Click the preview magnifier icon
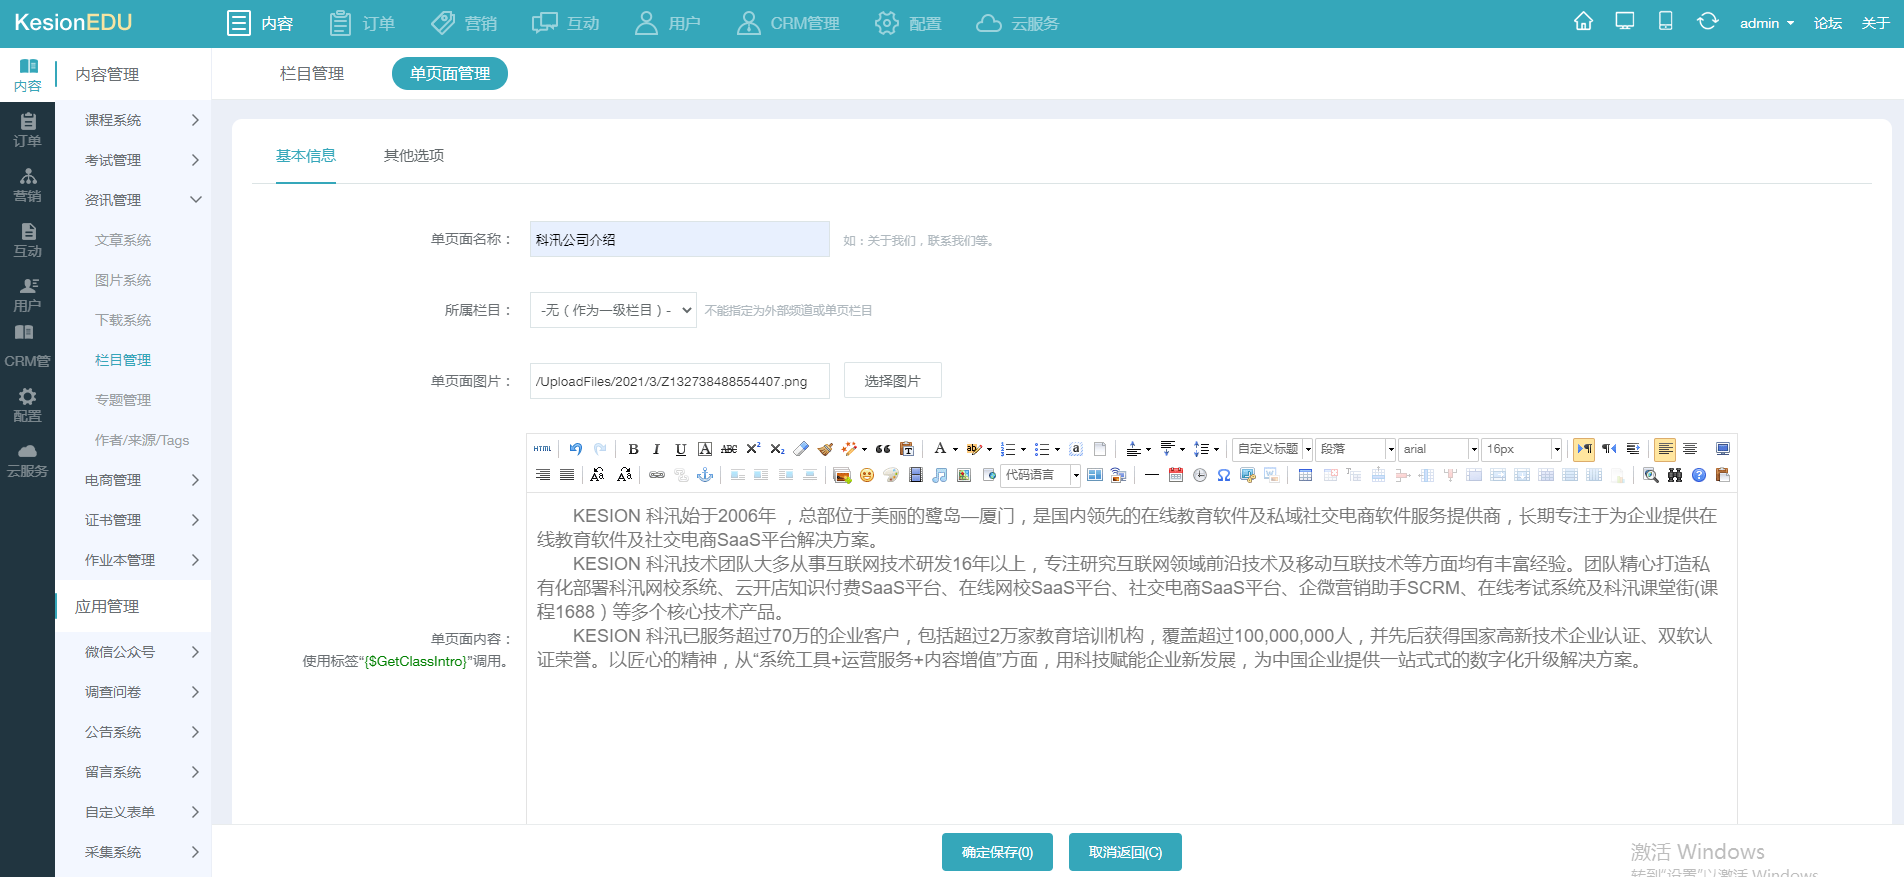Viewport: 1904px width, 877px height. click(x=1651, y=475)
